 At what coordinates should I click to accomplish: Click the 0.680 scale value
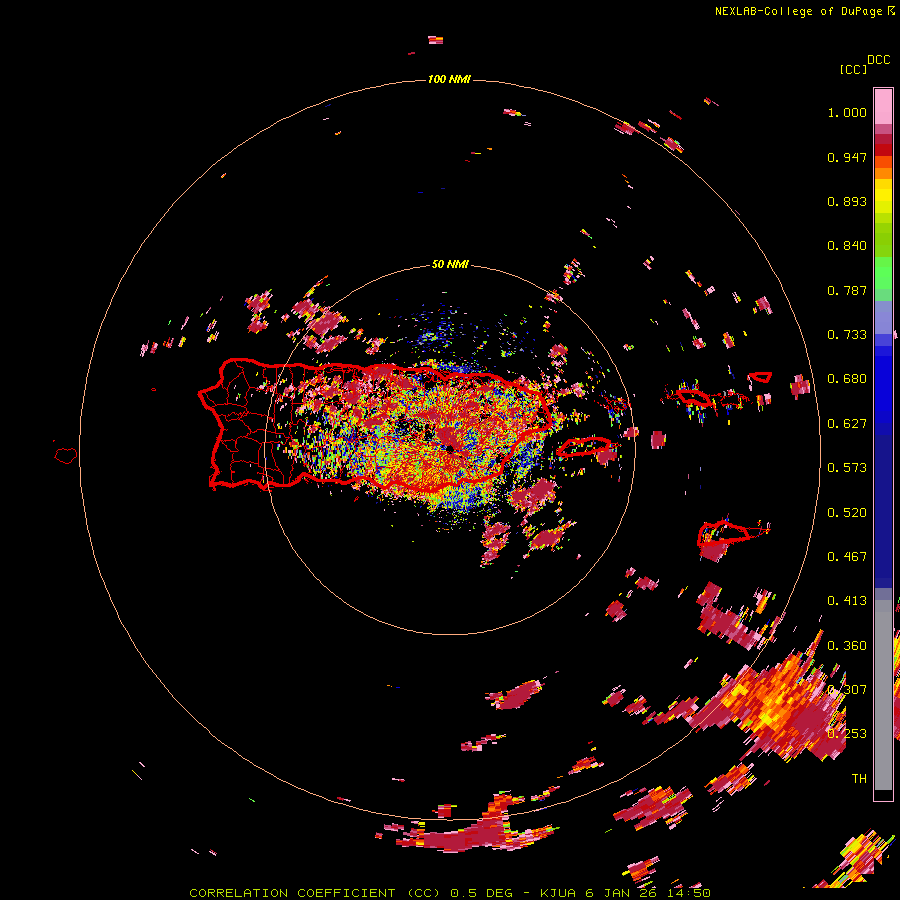click(847, 379)
